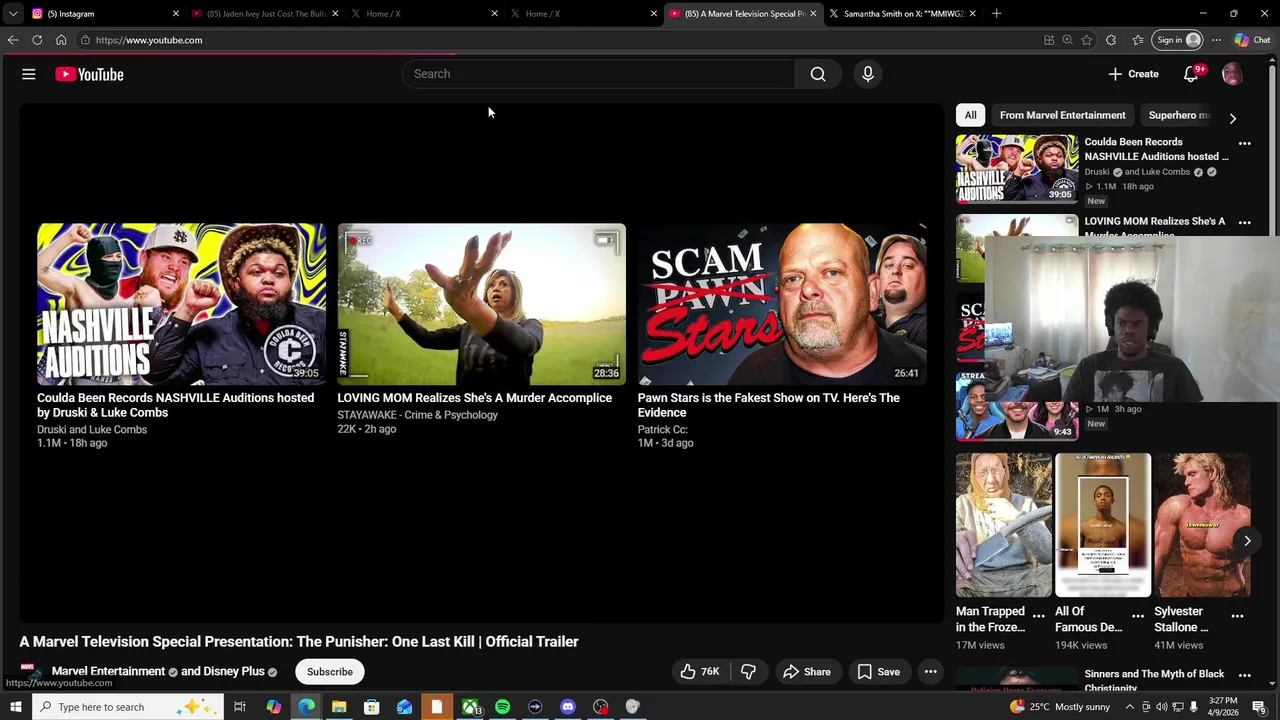The image size is (1280, 720).
Task: Show more filter chips with the arrow
Action: pos(1233,118)
